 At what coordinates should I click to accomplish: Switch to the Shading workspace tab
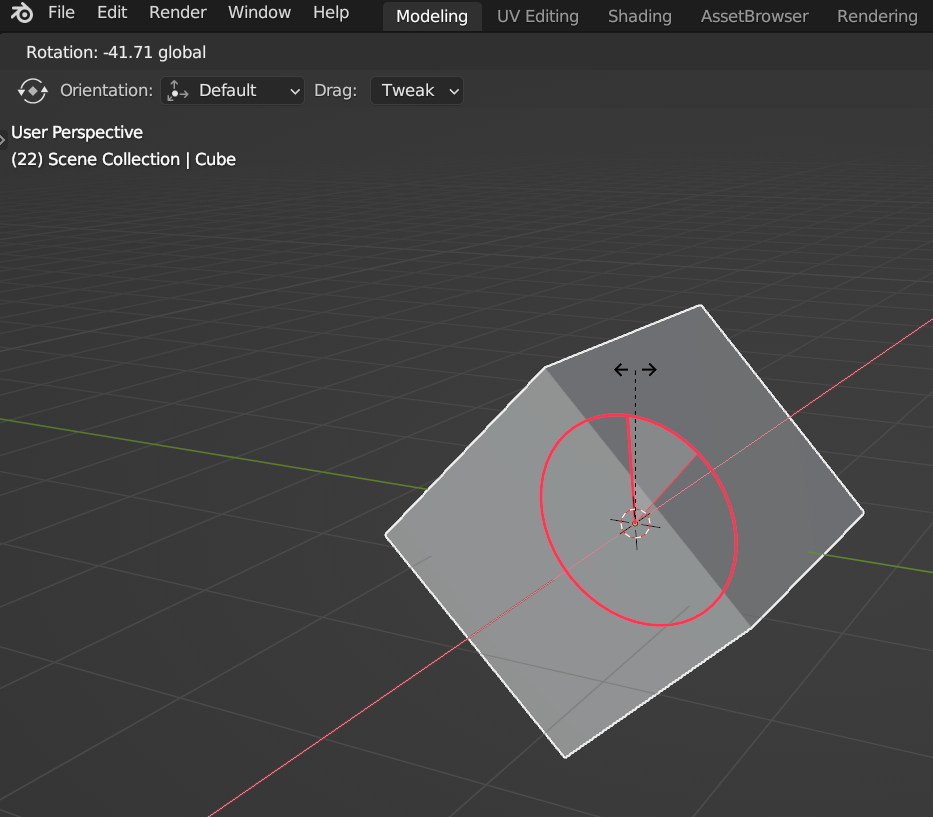(x=640, y=16)
